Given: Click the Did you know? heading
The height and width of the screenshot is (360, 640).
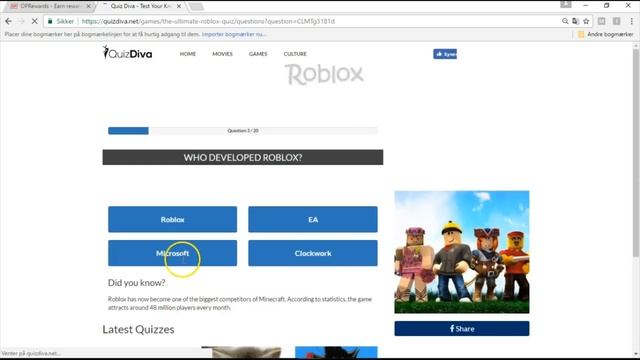Looking at the screenshot, I should point(136,282).
